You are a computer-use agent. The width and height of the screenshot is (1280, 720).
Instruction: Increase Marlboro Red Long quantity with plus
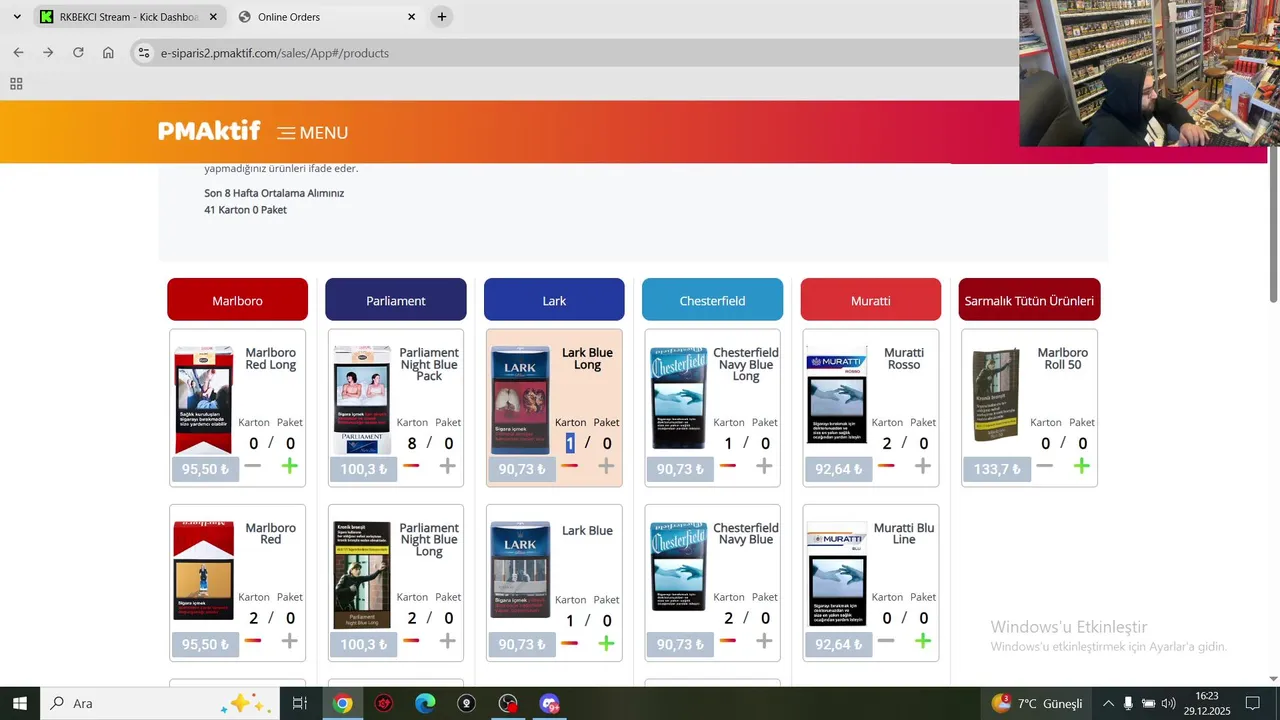(289, 466)
